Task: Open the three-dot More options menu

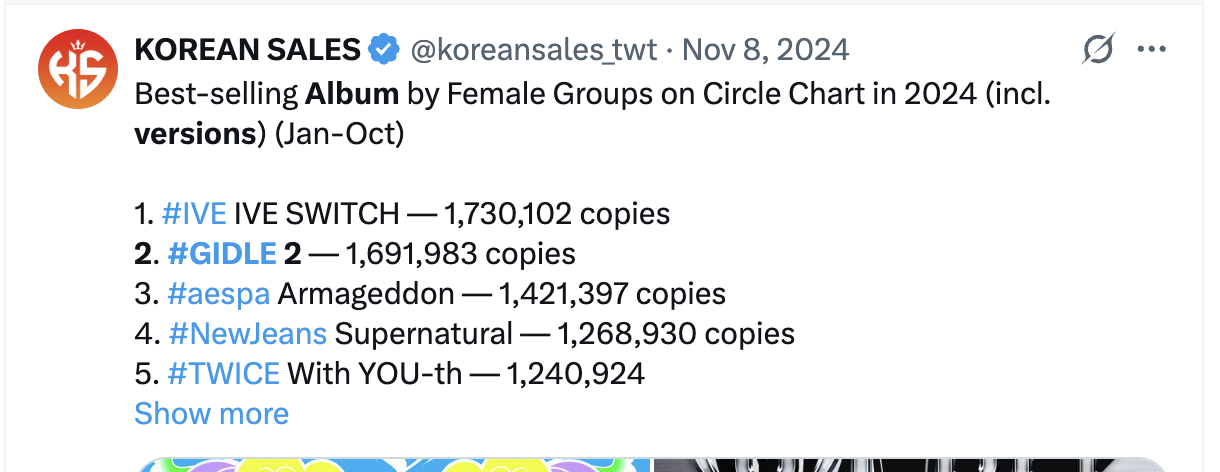Action: 1152,49
